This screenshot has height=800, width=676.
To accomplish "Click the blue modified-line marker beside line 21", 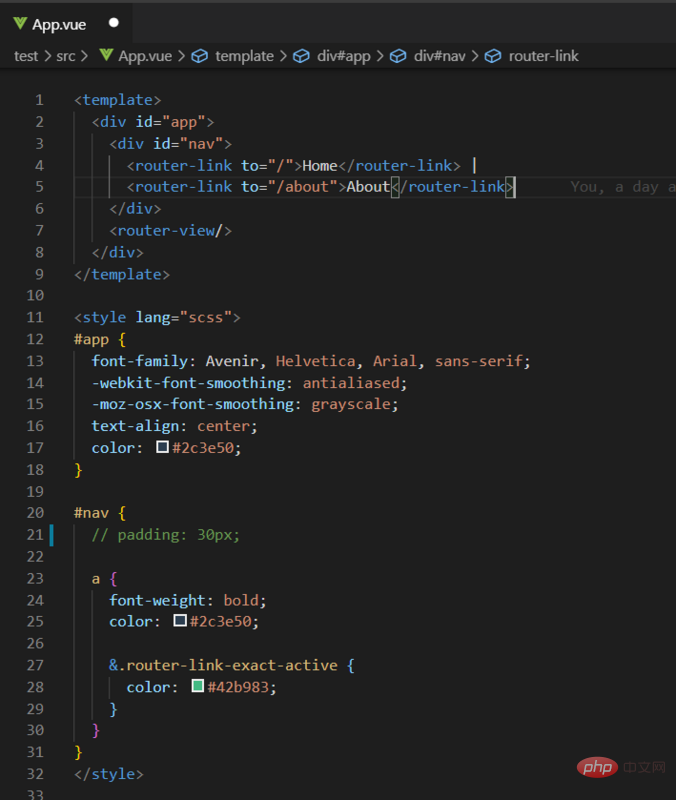I will pyautogui.click(x=52, y=534).
